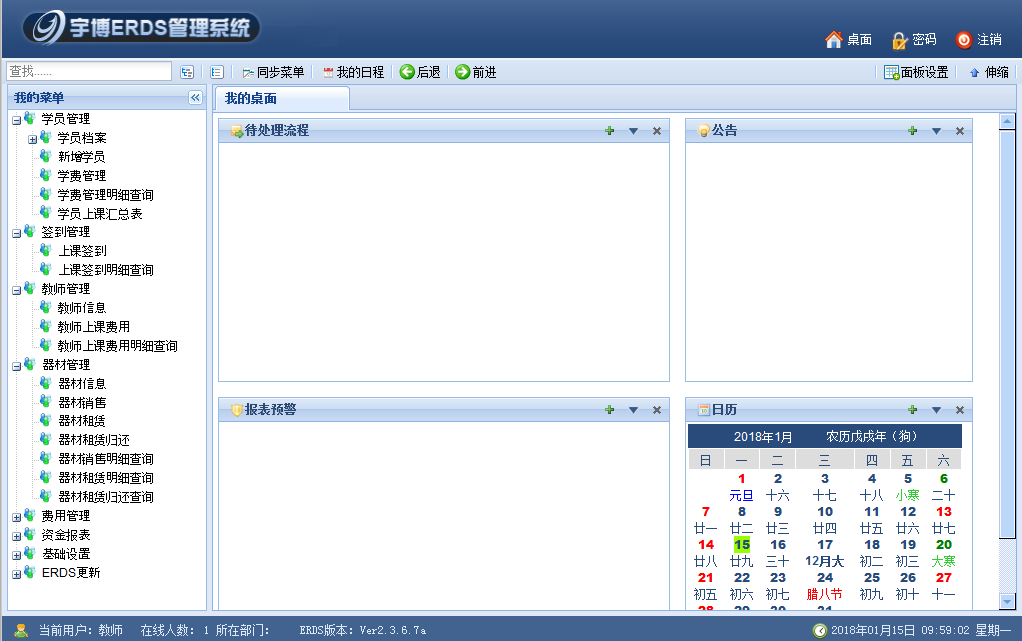Click the green 前进 forward arrow
The width and height of the screenshot is (1022, 641).
pos(463,72)
